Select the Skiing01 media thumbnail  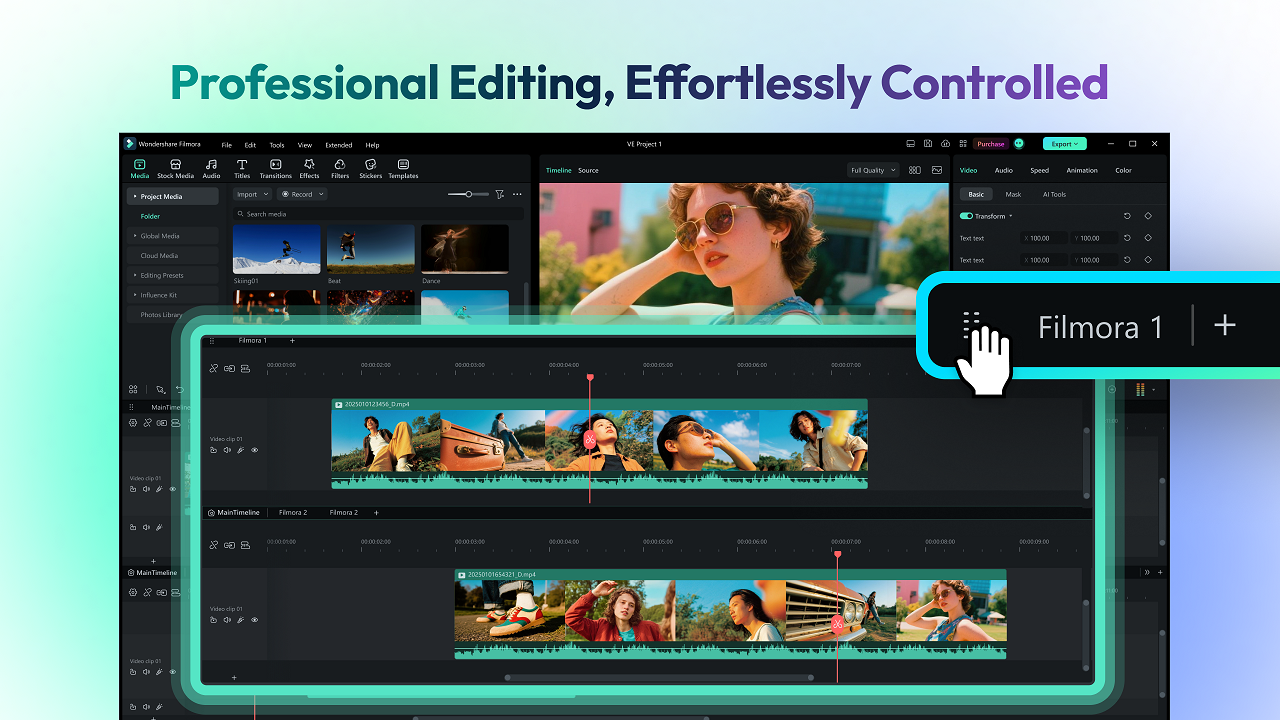pyautogui.click(x=276, y=249)
